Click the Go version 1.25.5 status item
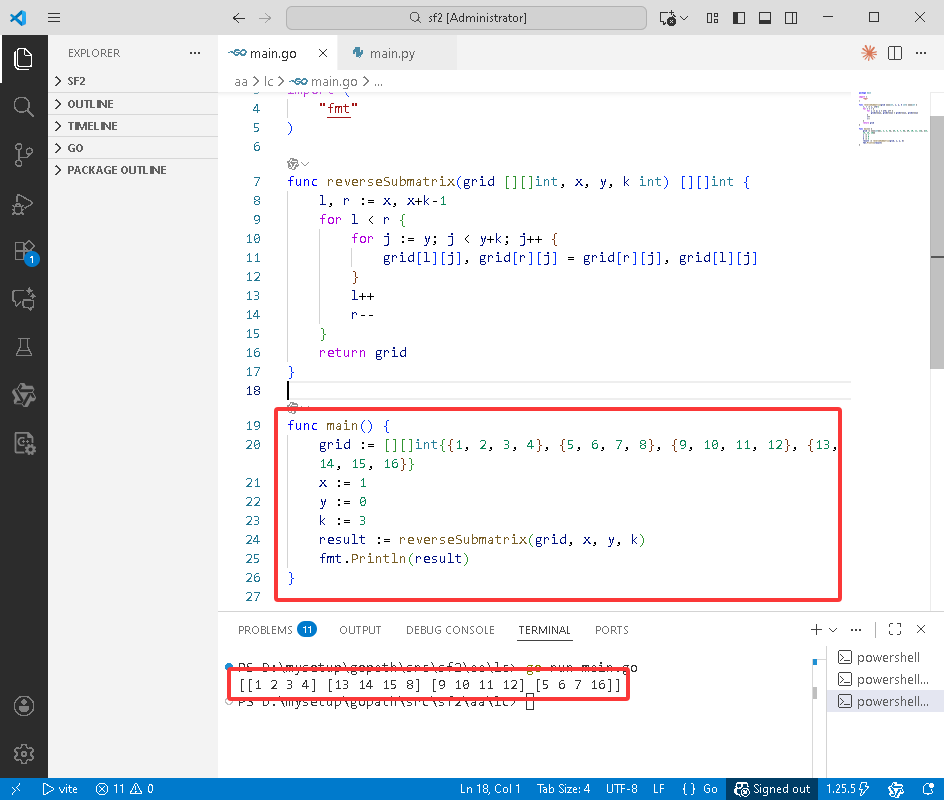The width and height of the screenshot is (944, 800). (847, 789)
